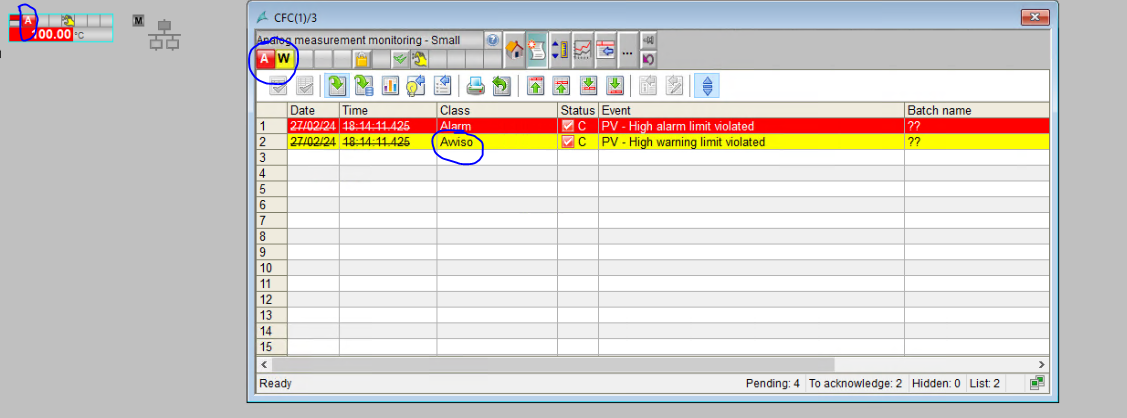Image resolution: width=1127 pixels, height=418 pixels.
Task: Click the Status column header
Action: click(x=578, y=111)
